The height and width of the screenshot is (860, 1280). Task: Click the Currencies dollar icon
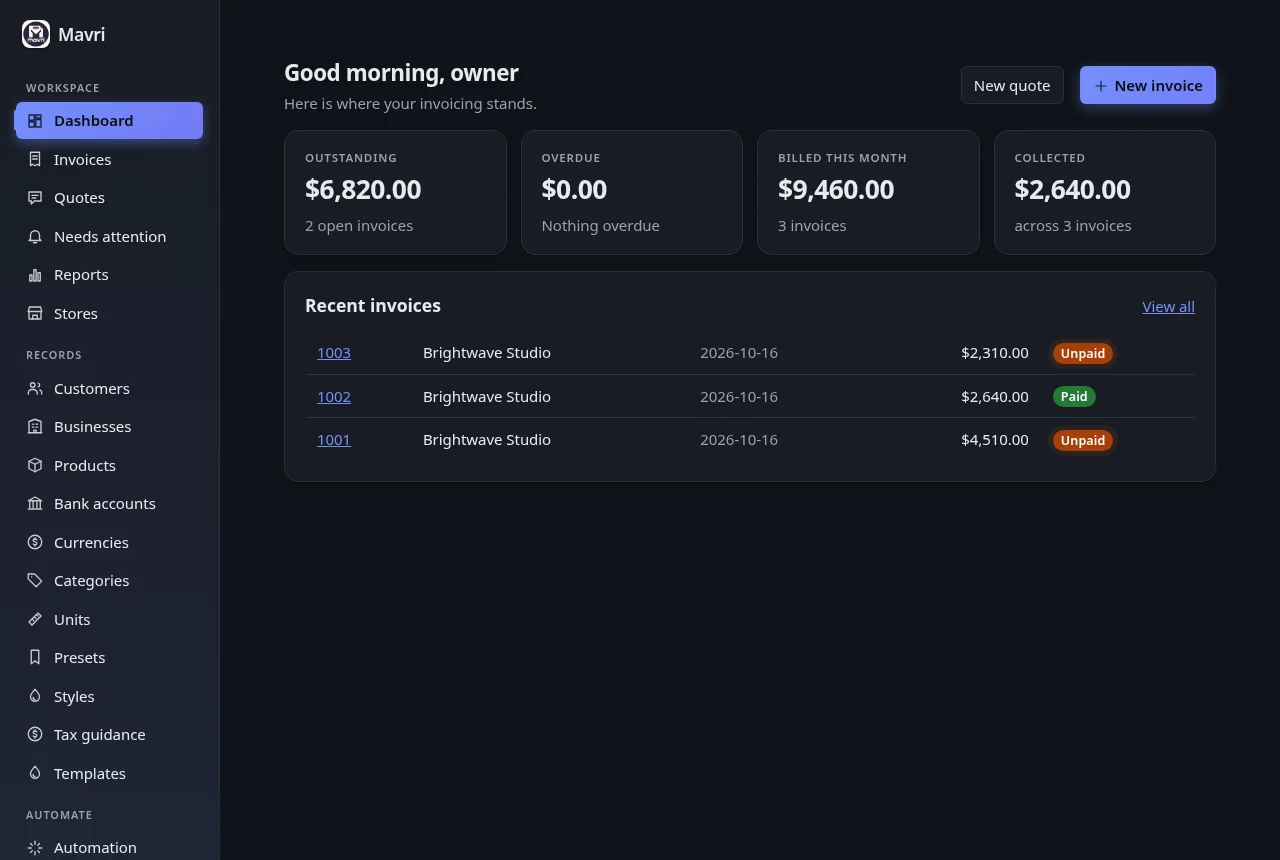coord(35,542)
